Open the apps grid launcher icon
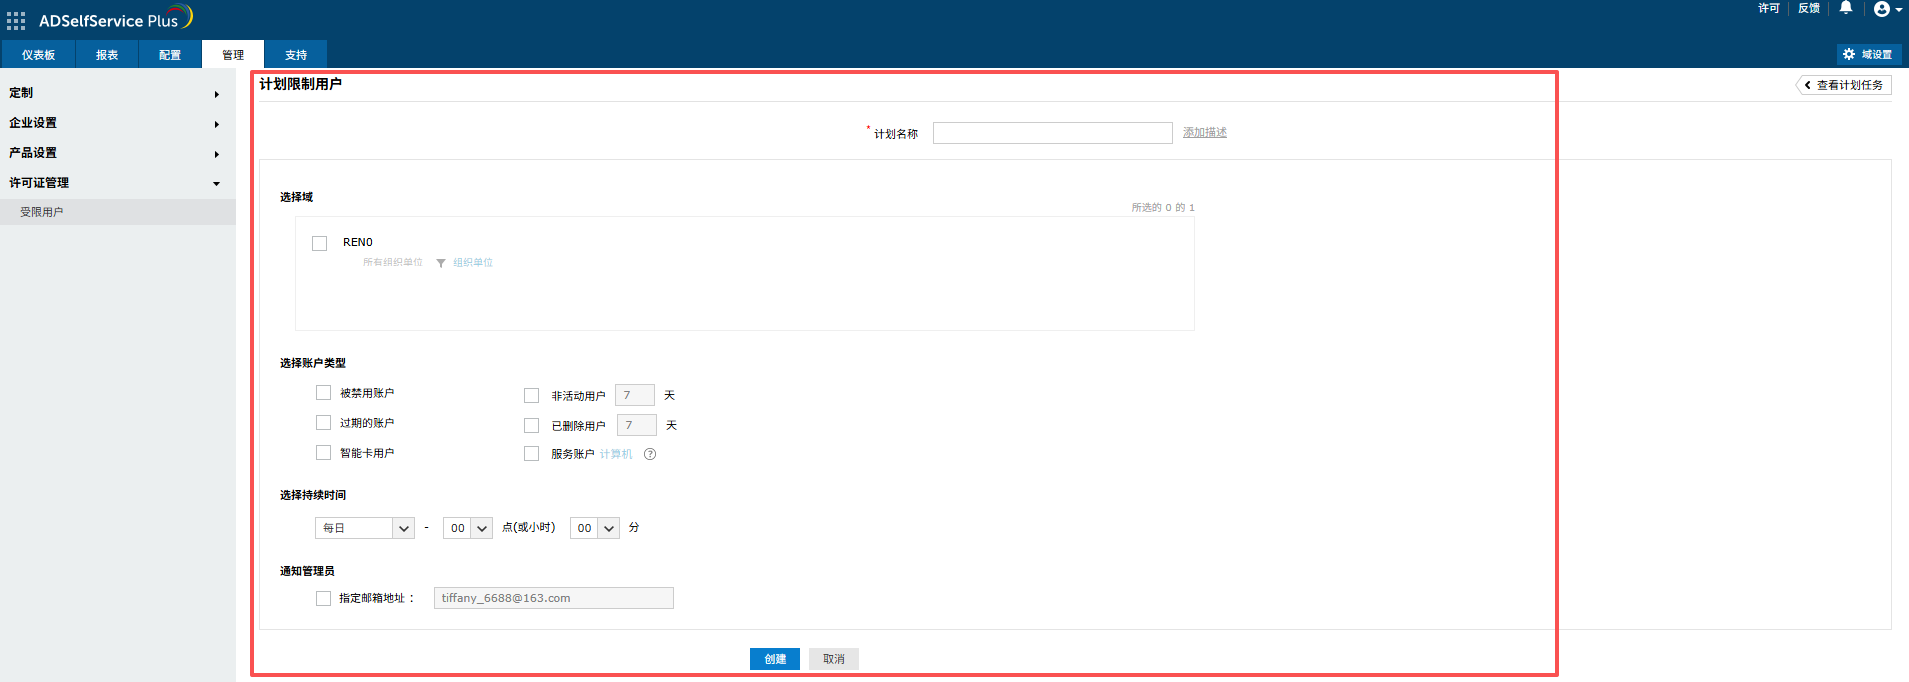This screenshot has height=682, width=1909. pyautogui.click(x=16, y=20)
